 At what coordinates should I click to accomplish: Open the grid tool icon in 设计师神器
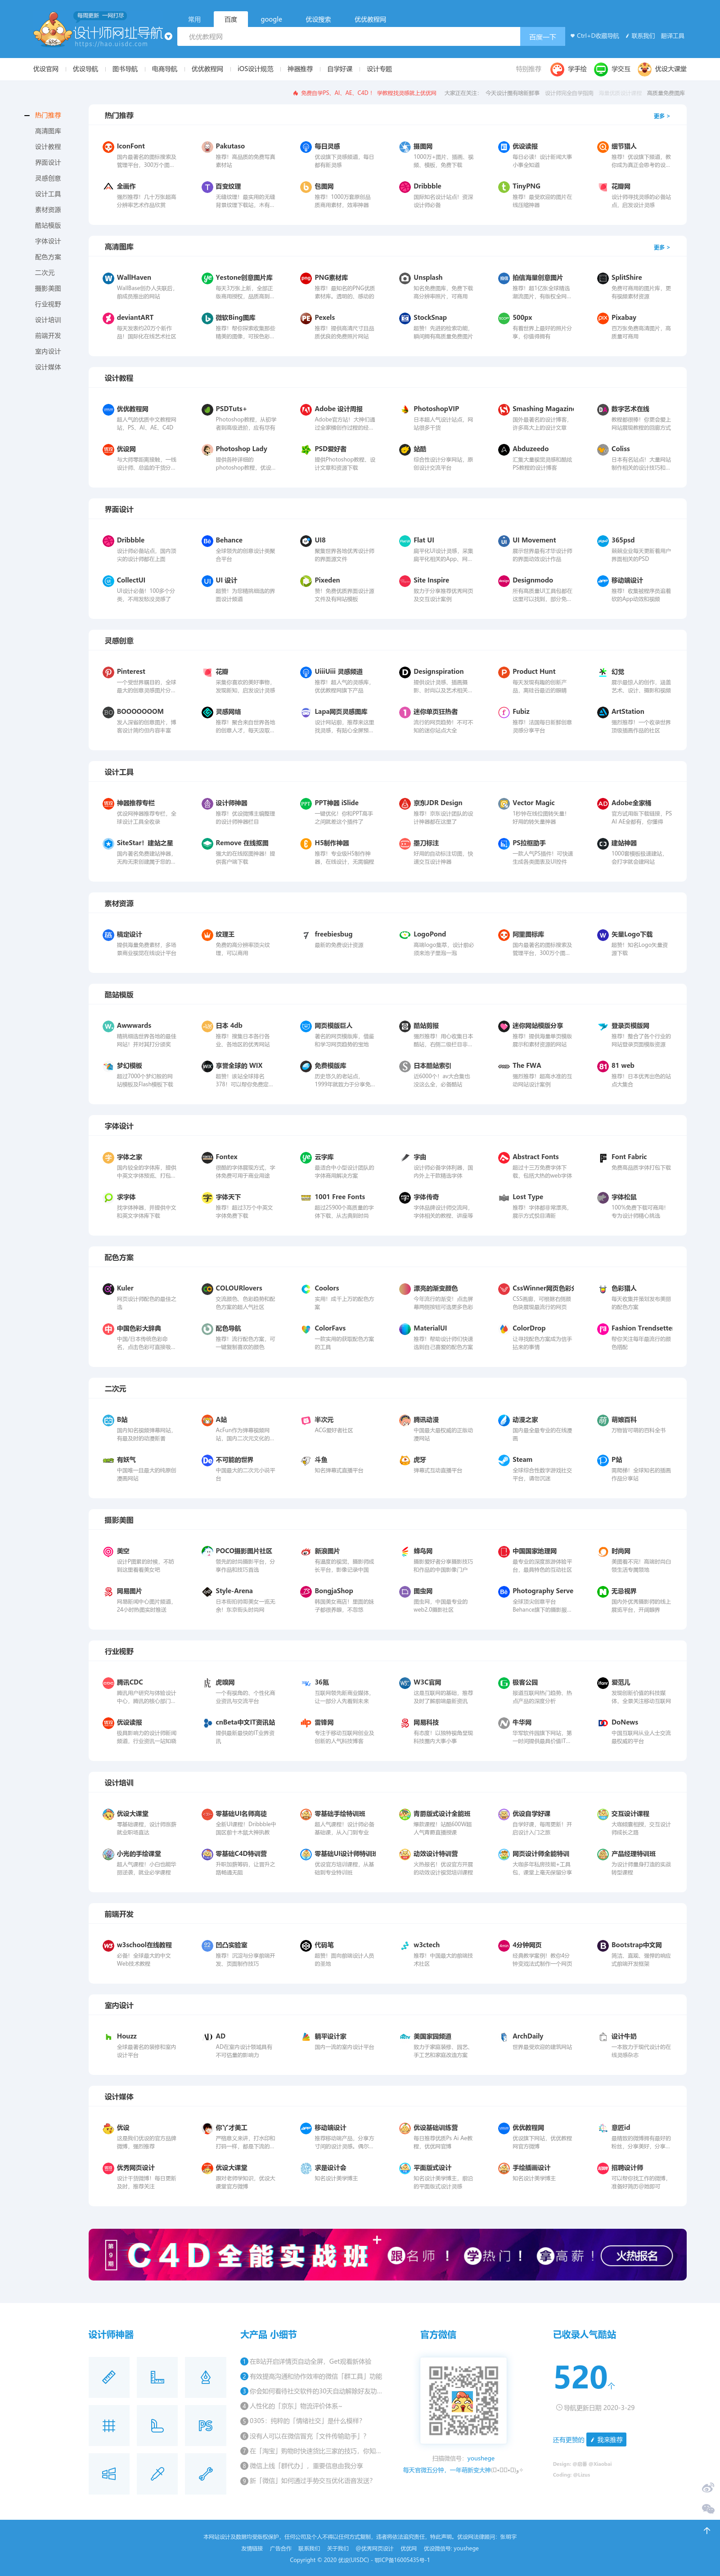[x=109, y=2425]
